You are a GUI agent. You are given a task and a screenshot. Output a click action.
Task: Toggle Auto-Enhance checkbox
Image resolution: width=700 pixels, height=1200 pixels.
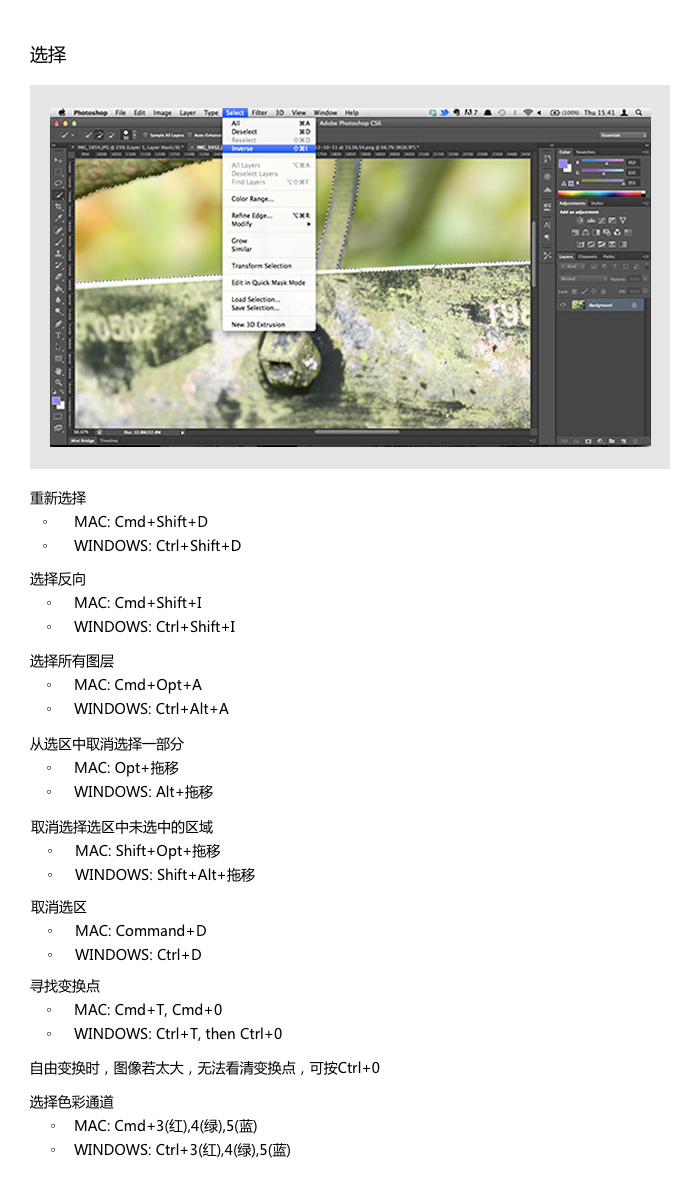click(190, 135)
